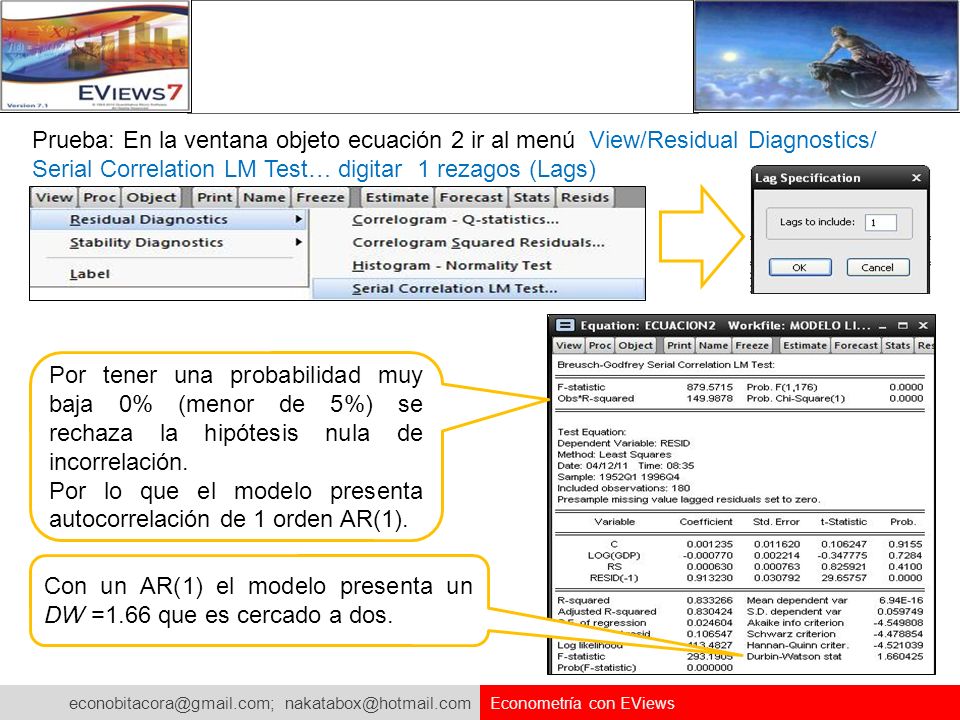Click Proc in Equation window toolbar
The image size is (960, 720).
599,345
